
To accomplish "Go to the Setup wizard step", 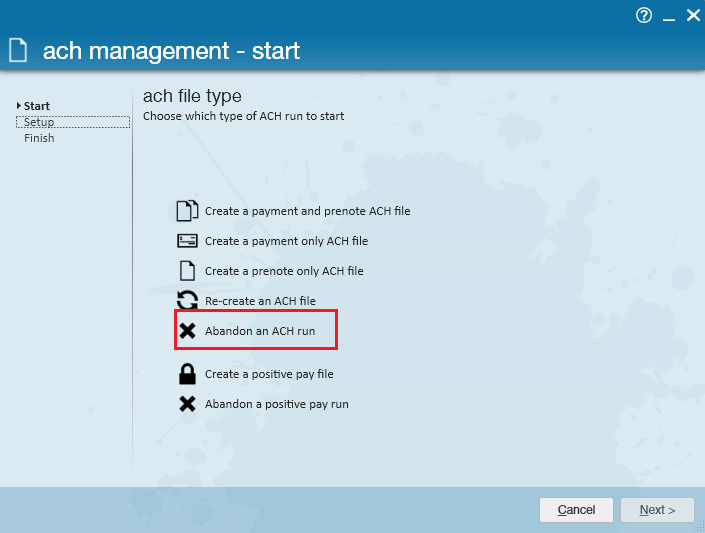I will (73, 122).
